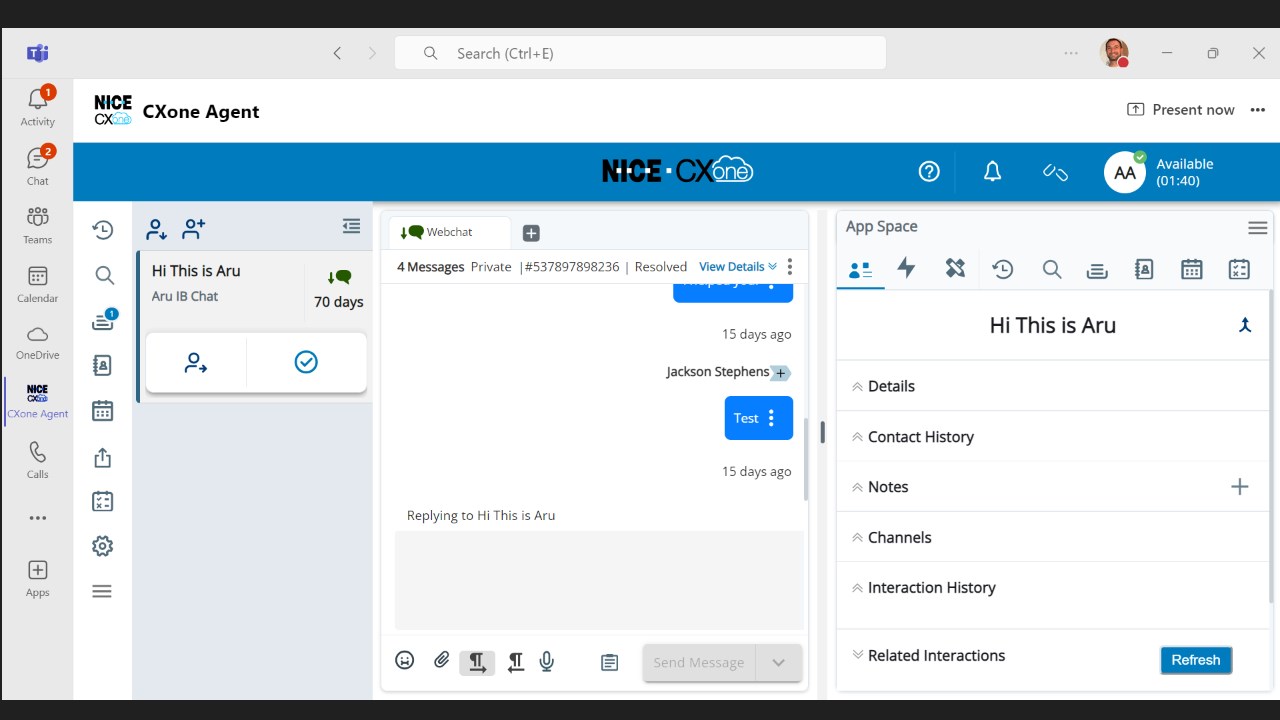The width and height of the screenshot is (1280, 720).
Task: Click Present now button
Action: tap(1181, 110)
